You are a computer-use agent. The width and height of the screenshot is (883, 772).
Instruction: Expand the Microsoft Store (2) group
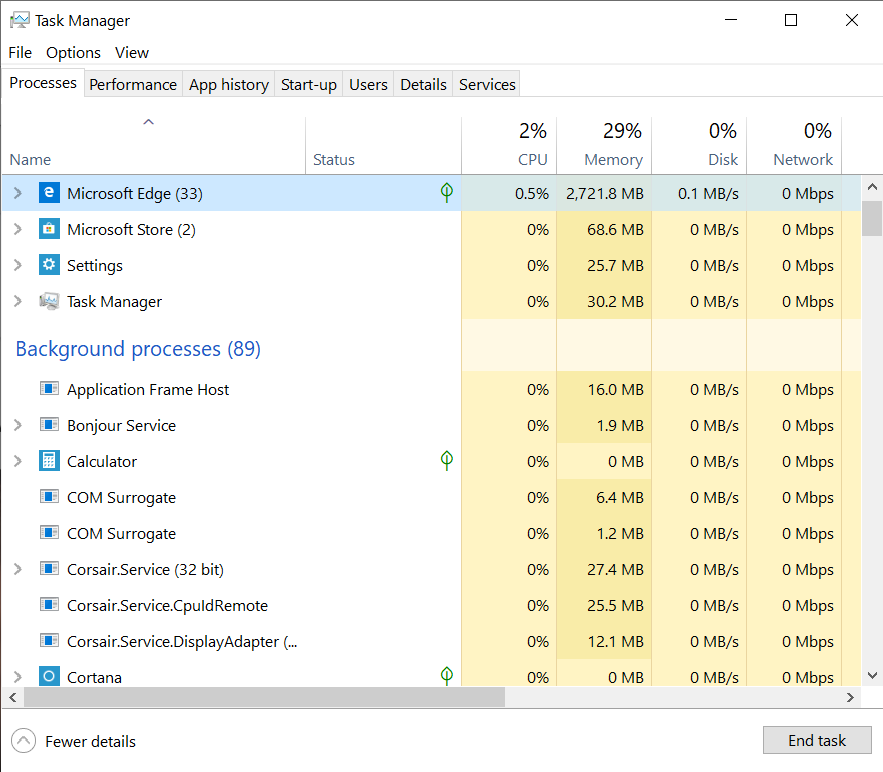18,229
